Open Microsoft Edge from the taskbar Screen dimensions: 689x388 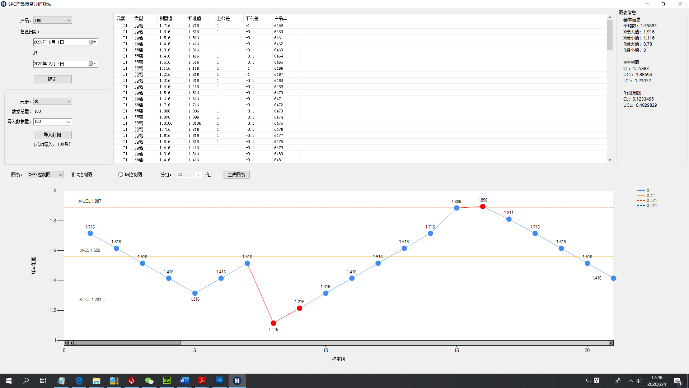(79, 381)
